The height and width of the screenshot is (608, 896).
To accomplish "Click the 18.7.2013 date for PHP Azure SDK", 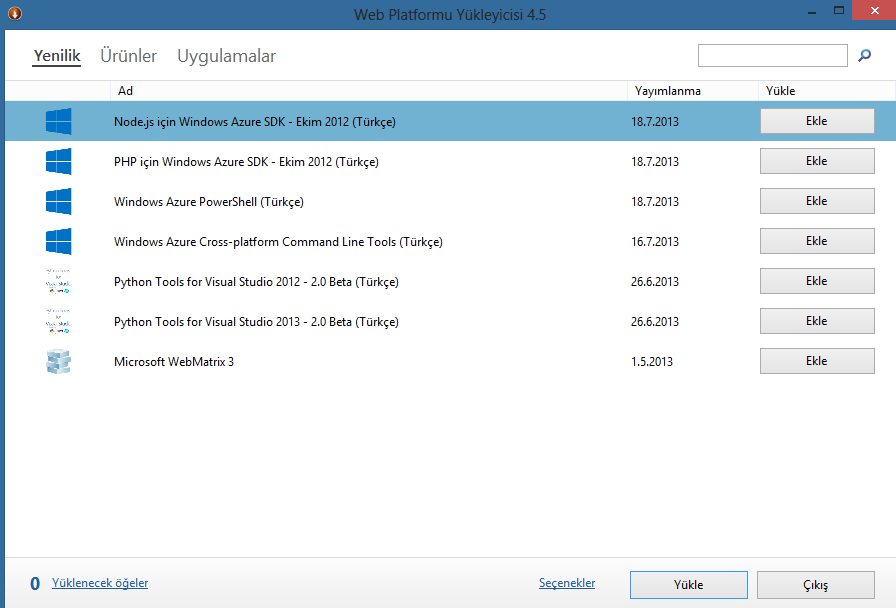I will click(655, 162).
